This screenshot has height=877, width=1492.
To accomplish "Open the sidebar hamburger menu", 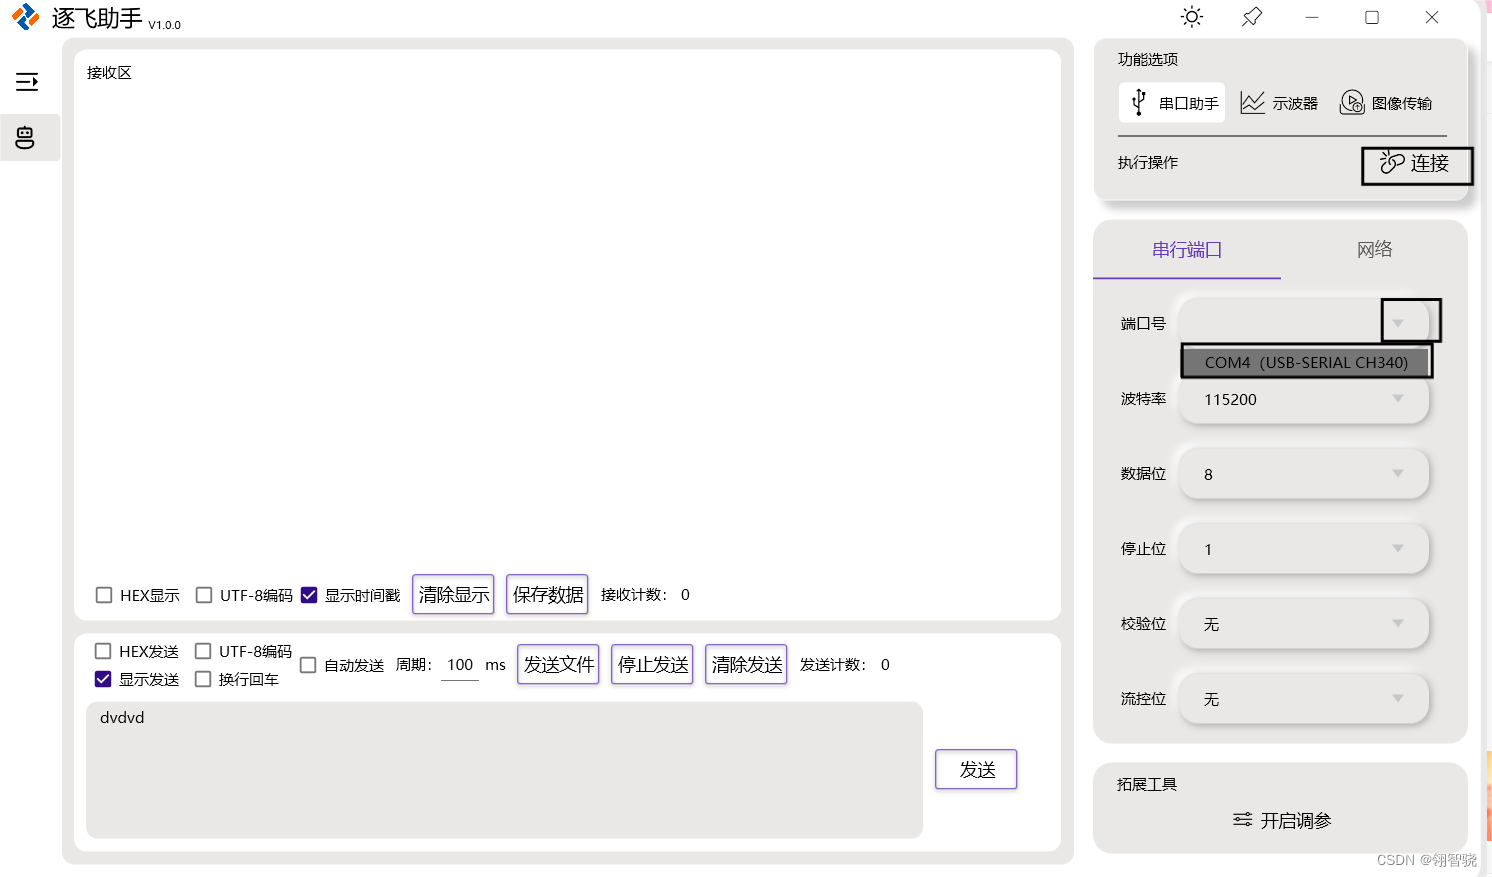I will tap(29, 81).
